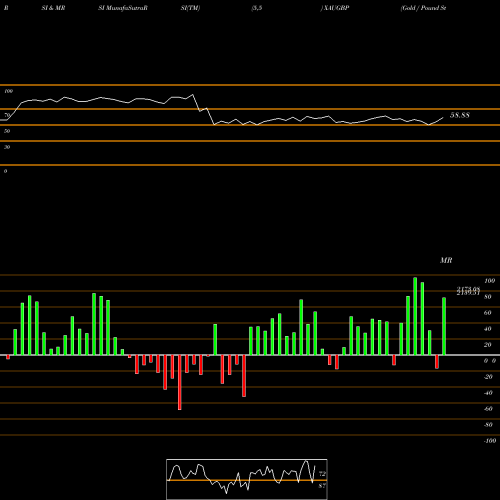This screenshot has width=500, height=500.
Task: Open the mini oscillator thumbnail chart
Action: 247,479
